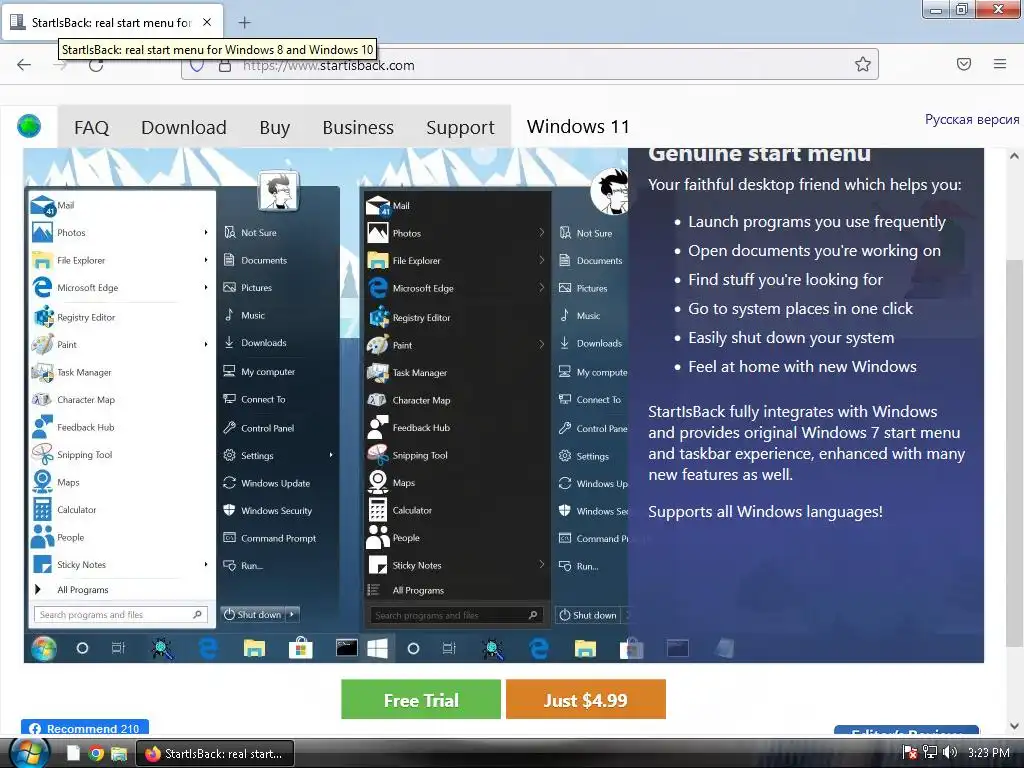Expand Sticky Notes arrow in light menu

pyautogui.click(x=206, y=564)
